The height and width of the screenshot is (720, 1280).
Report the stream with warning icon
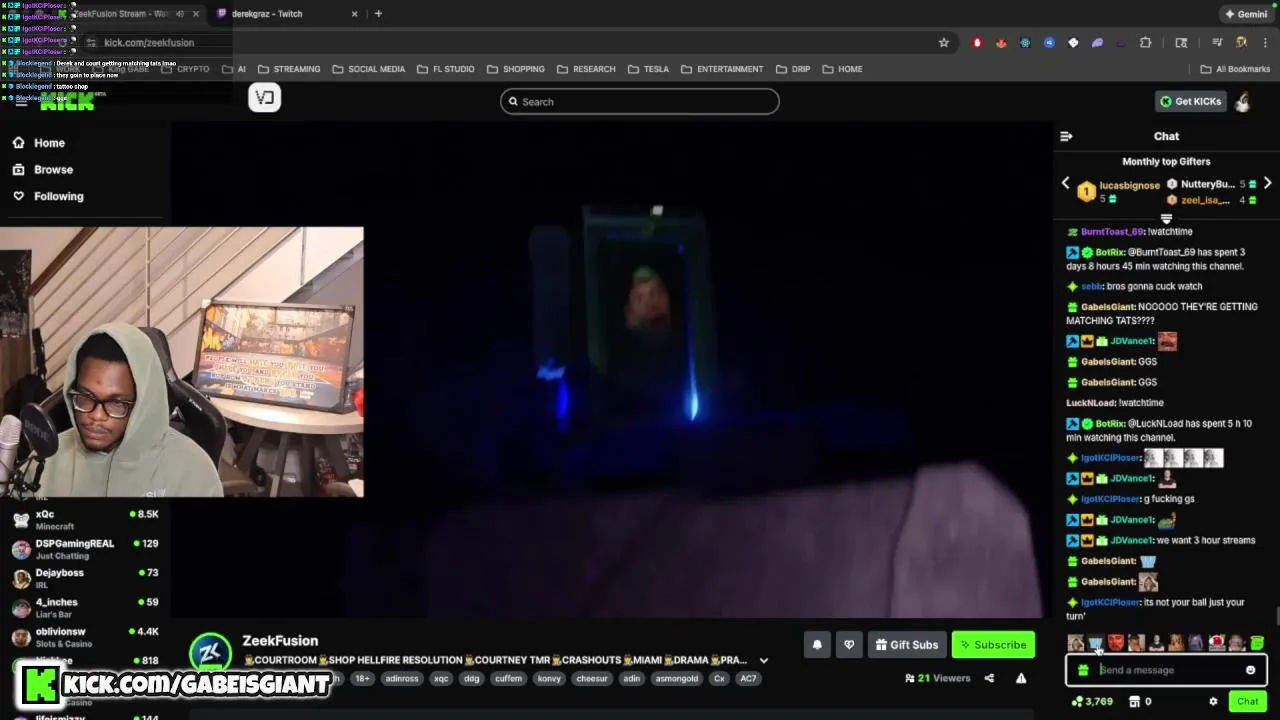(1021, 678)
